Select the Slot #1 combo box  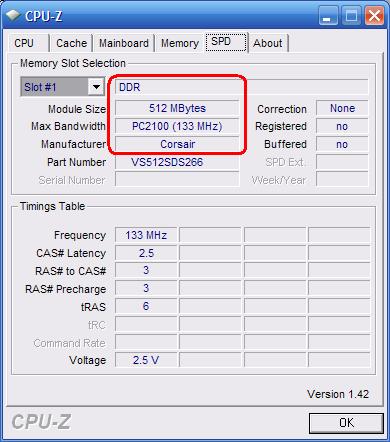pos(63,87)
